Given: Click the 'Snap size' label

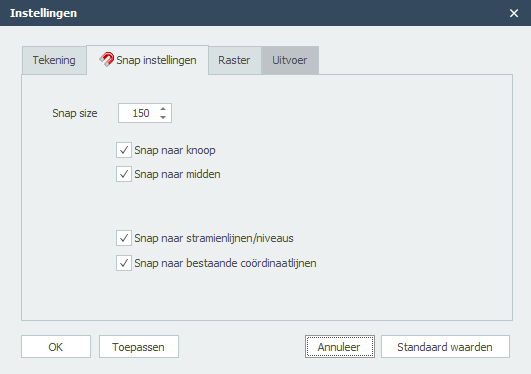Looking at the screenshot, I should tap(75, 113).
